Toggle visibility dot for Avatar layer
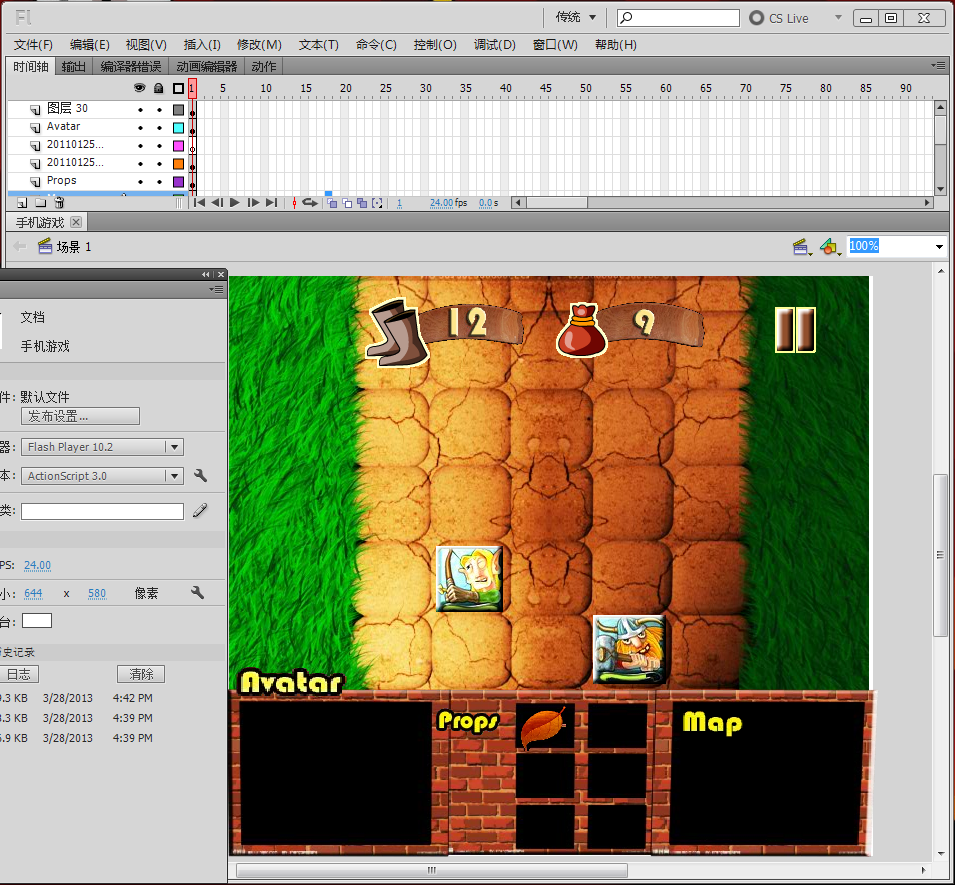This screenshot has width=955, height=885. tap(141, 128)
